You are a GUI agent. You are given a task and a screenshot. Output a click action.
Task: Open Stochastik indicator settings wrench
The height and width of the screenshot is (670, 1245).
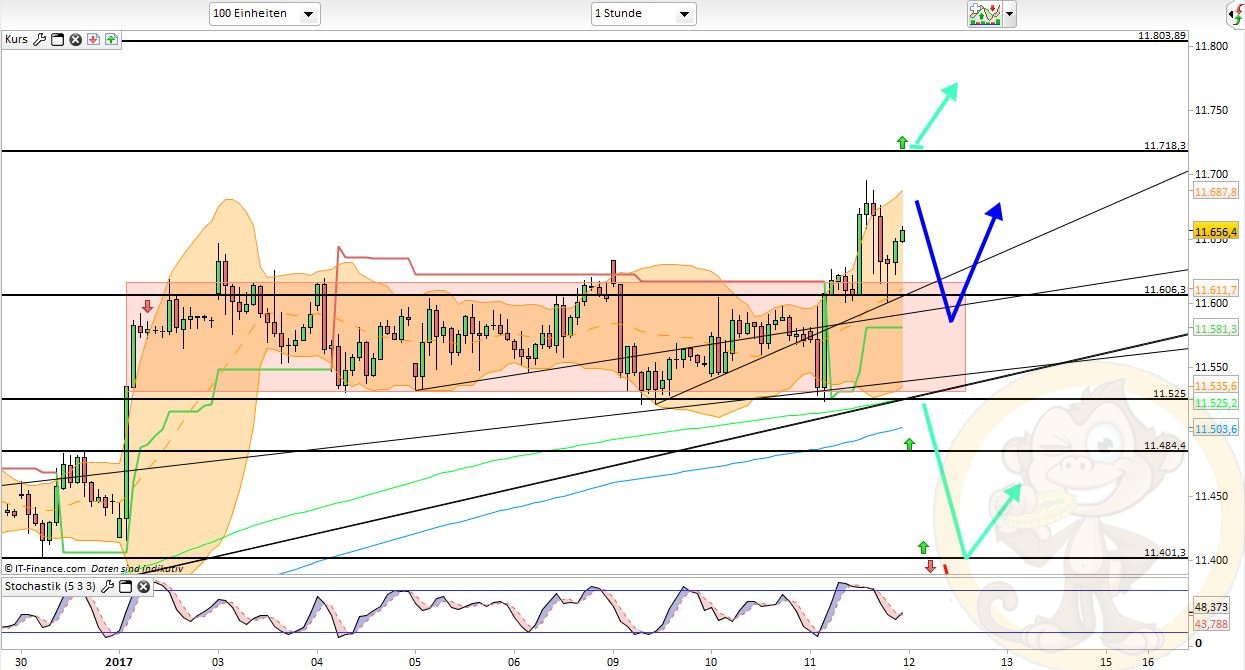coord(108,586)
